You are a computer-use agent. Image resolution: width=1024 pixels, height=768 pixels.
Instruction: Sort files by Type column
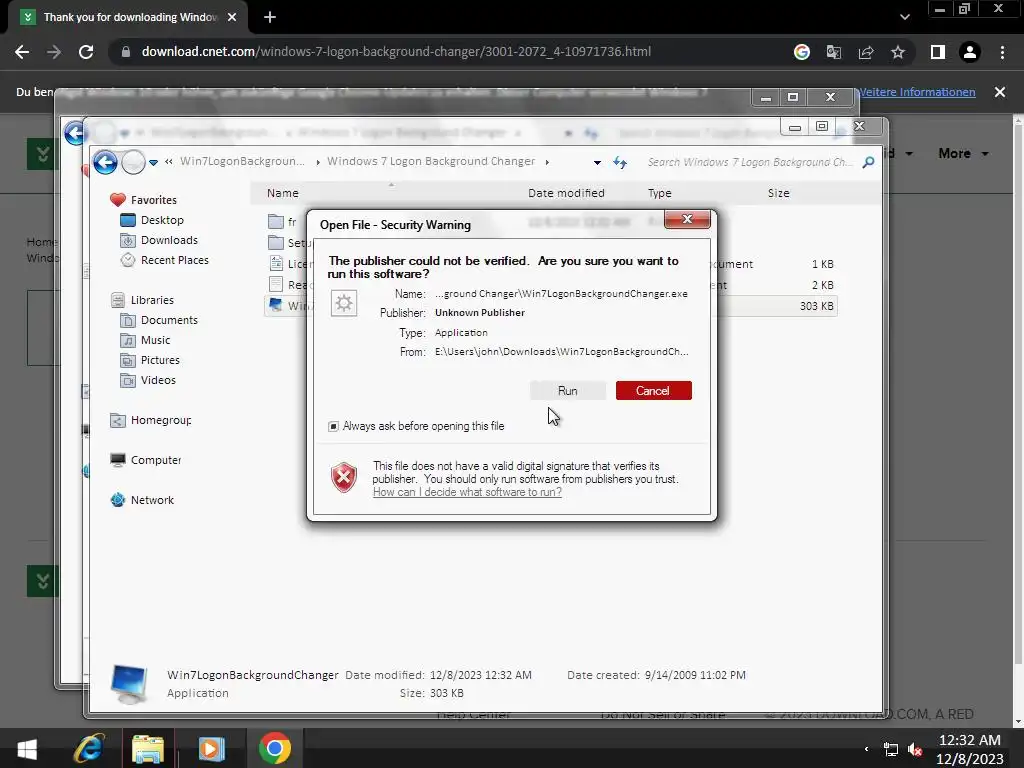tap(659, 193)
